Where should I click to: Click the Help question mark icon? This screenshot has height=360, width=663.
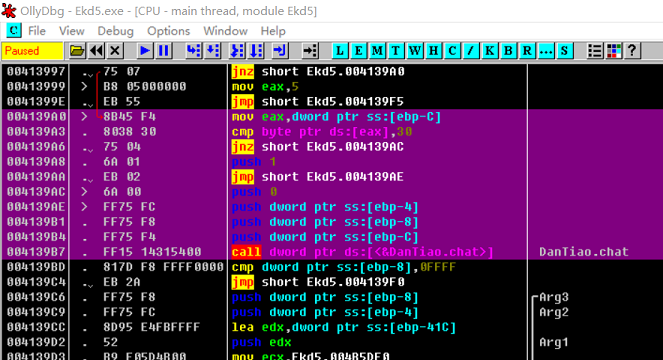632,51
